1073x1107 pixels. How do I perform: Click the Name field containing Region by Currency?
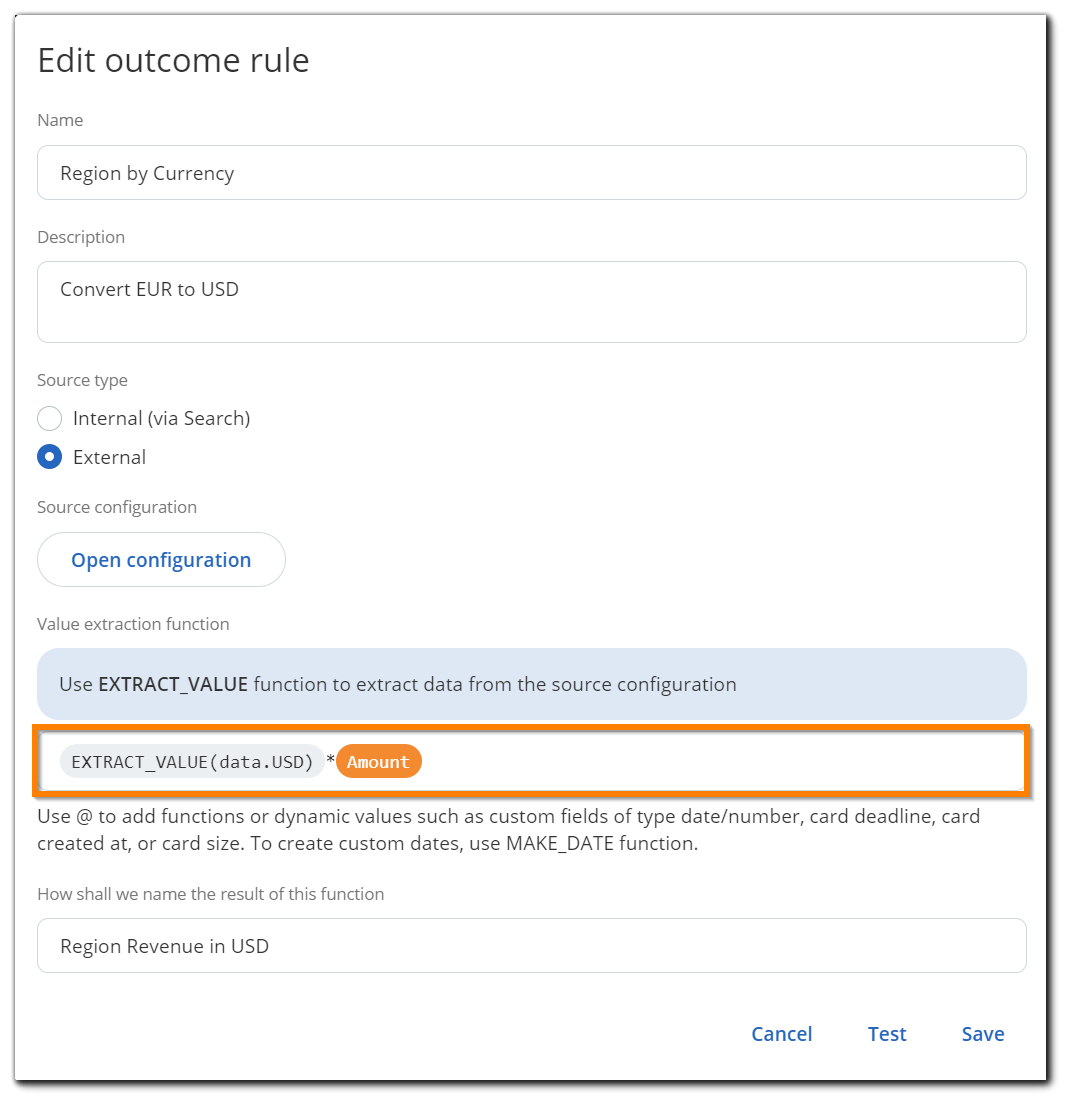click(x=531, y=173)
